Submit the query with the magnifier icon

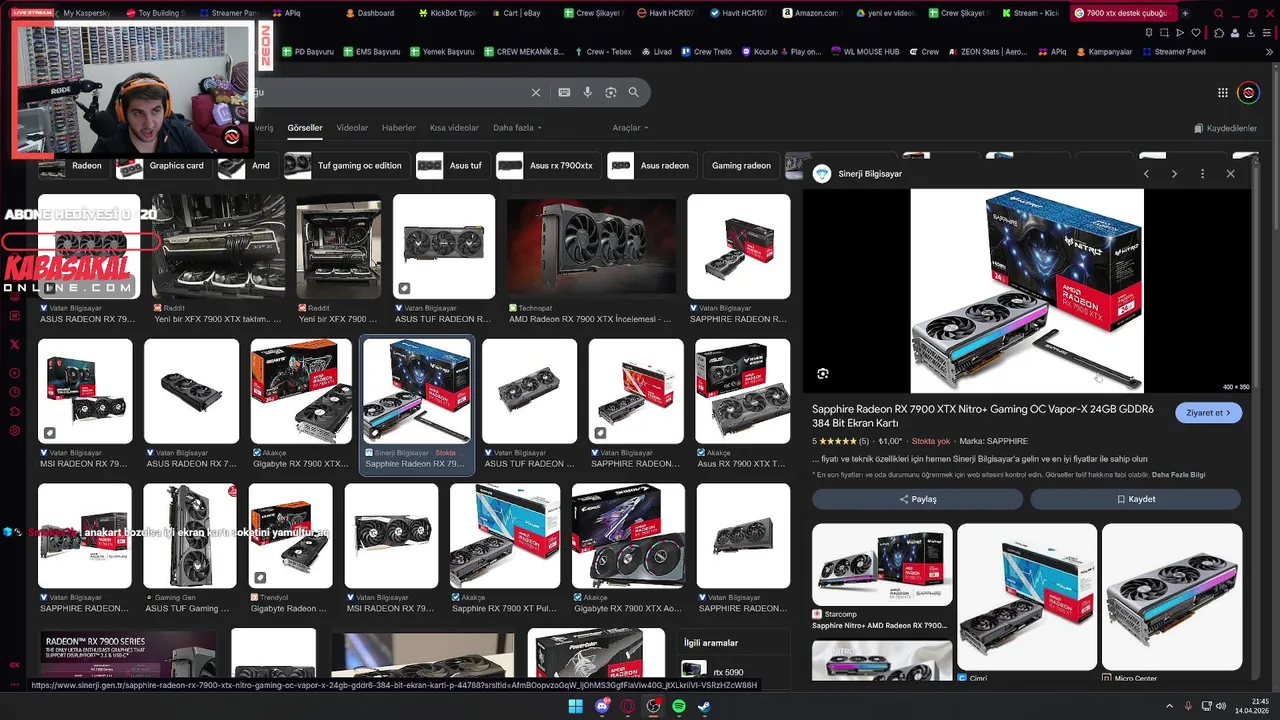634,92
